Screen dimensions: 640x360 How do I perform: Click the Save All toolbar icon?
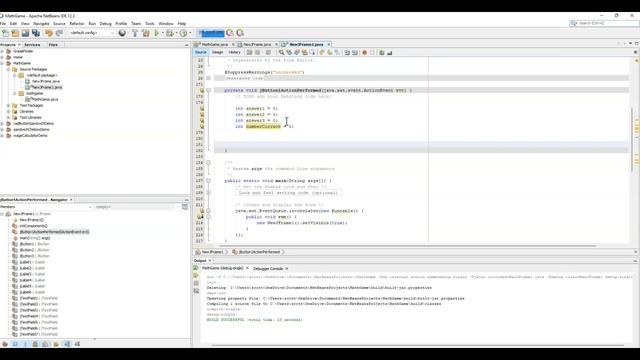coord(36,33)
